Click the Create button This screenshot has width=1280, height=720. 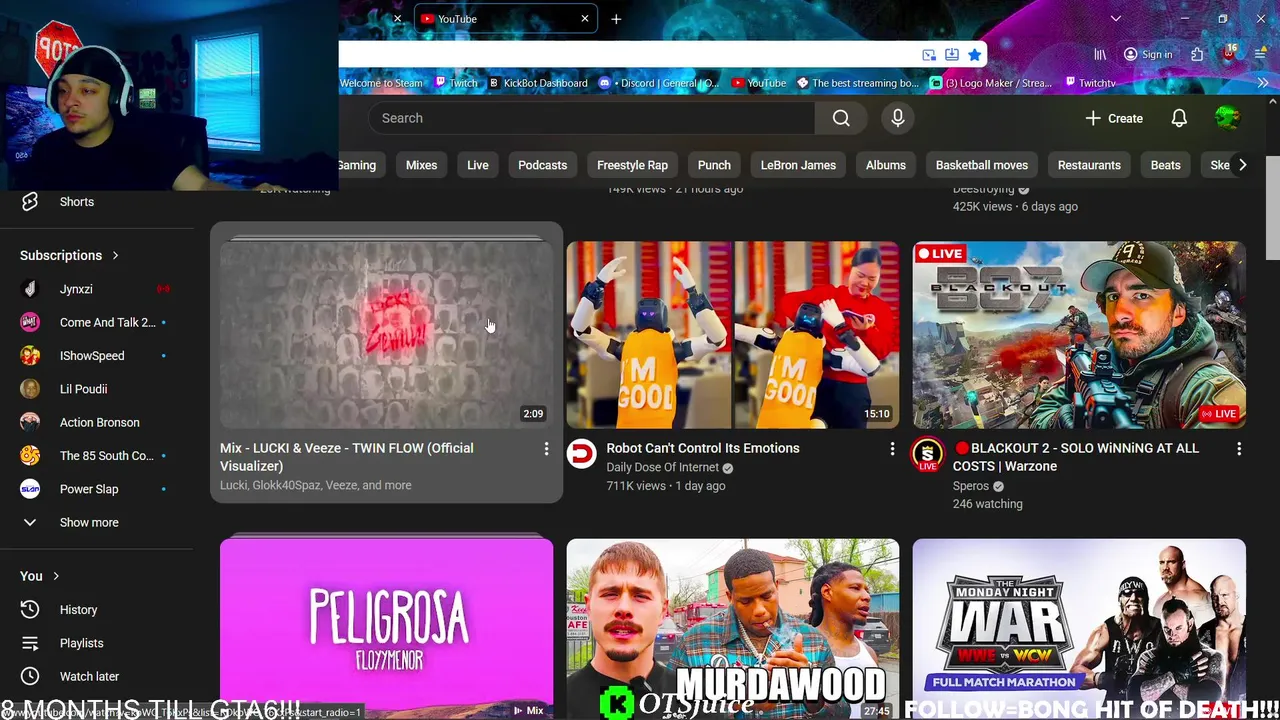(x=1114, y=118)
